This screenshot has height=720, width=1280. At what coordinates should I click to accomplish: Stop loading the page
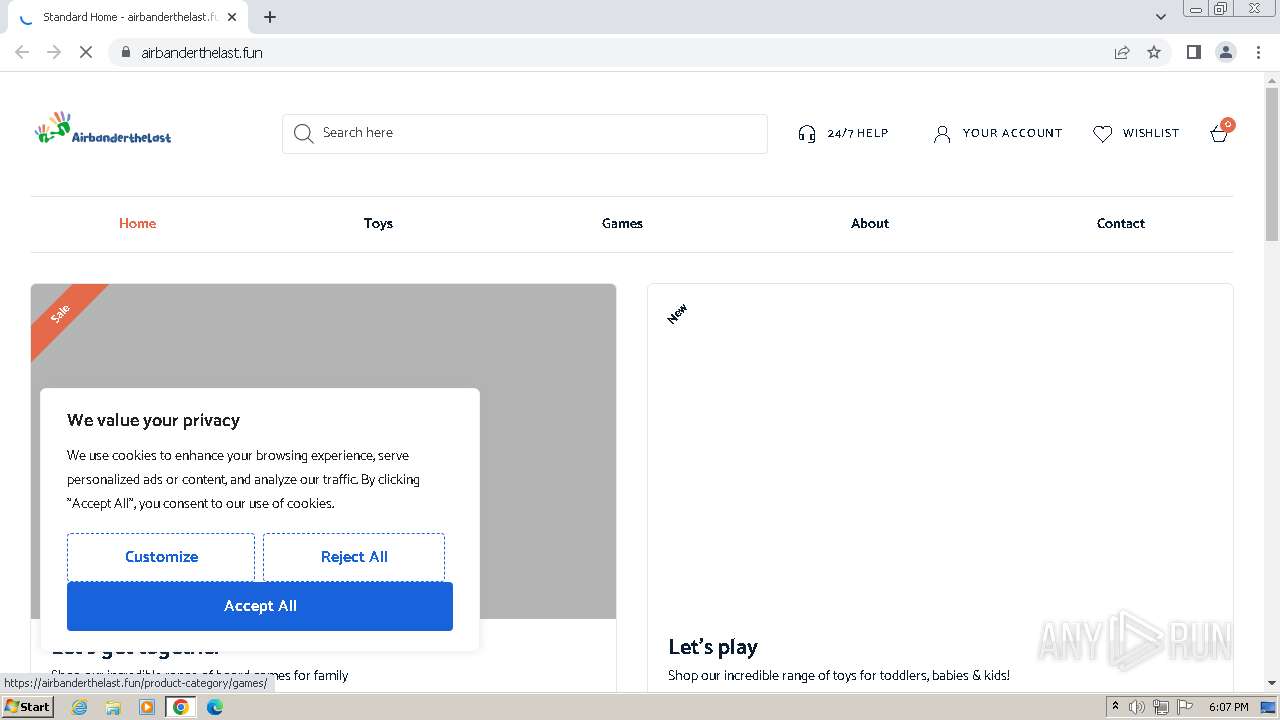click(x=86, y=52)
